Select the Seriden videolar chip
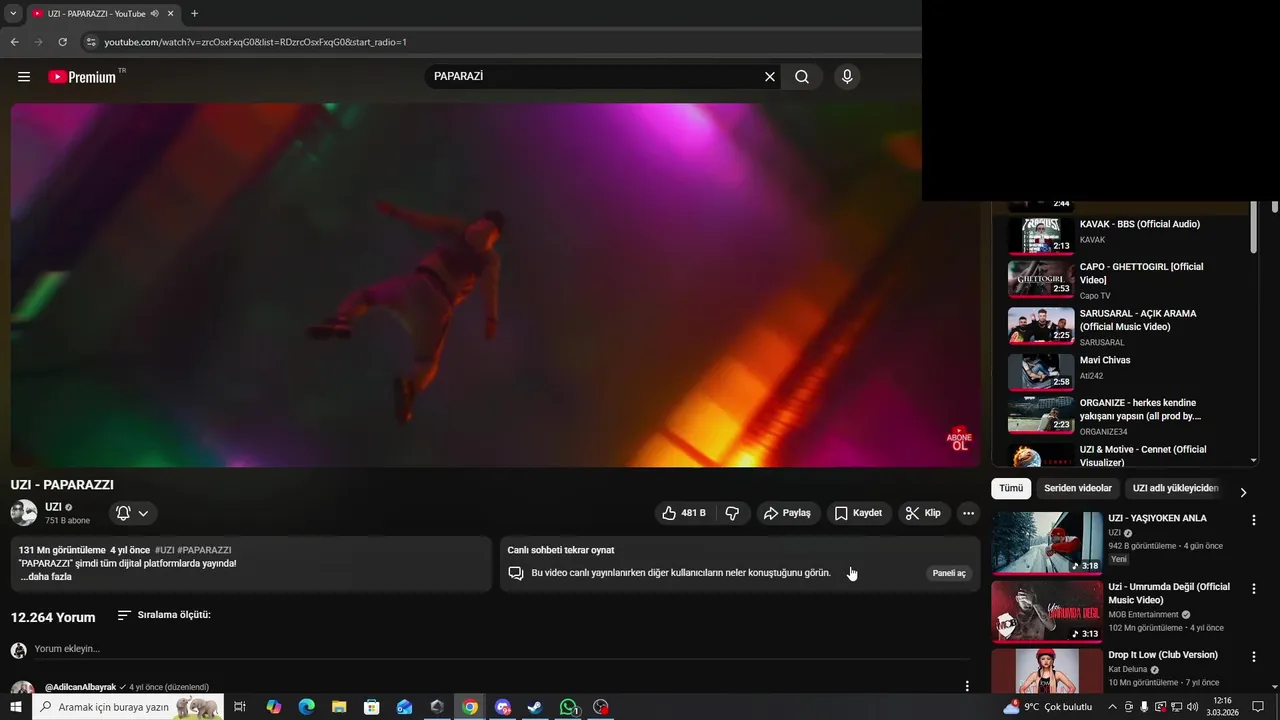The image size is (1280, 720). click(1078, 489)
